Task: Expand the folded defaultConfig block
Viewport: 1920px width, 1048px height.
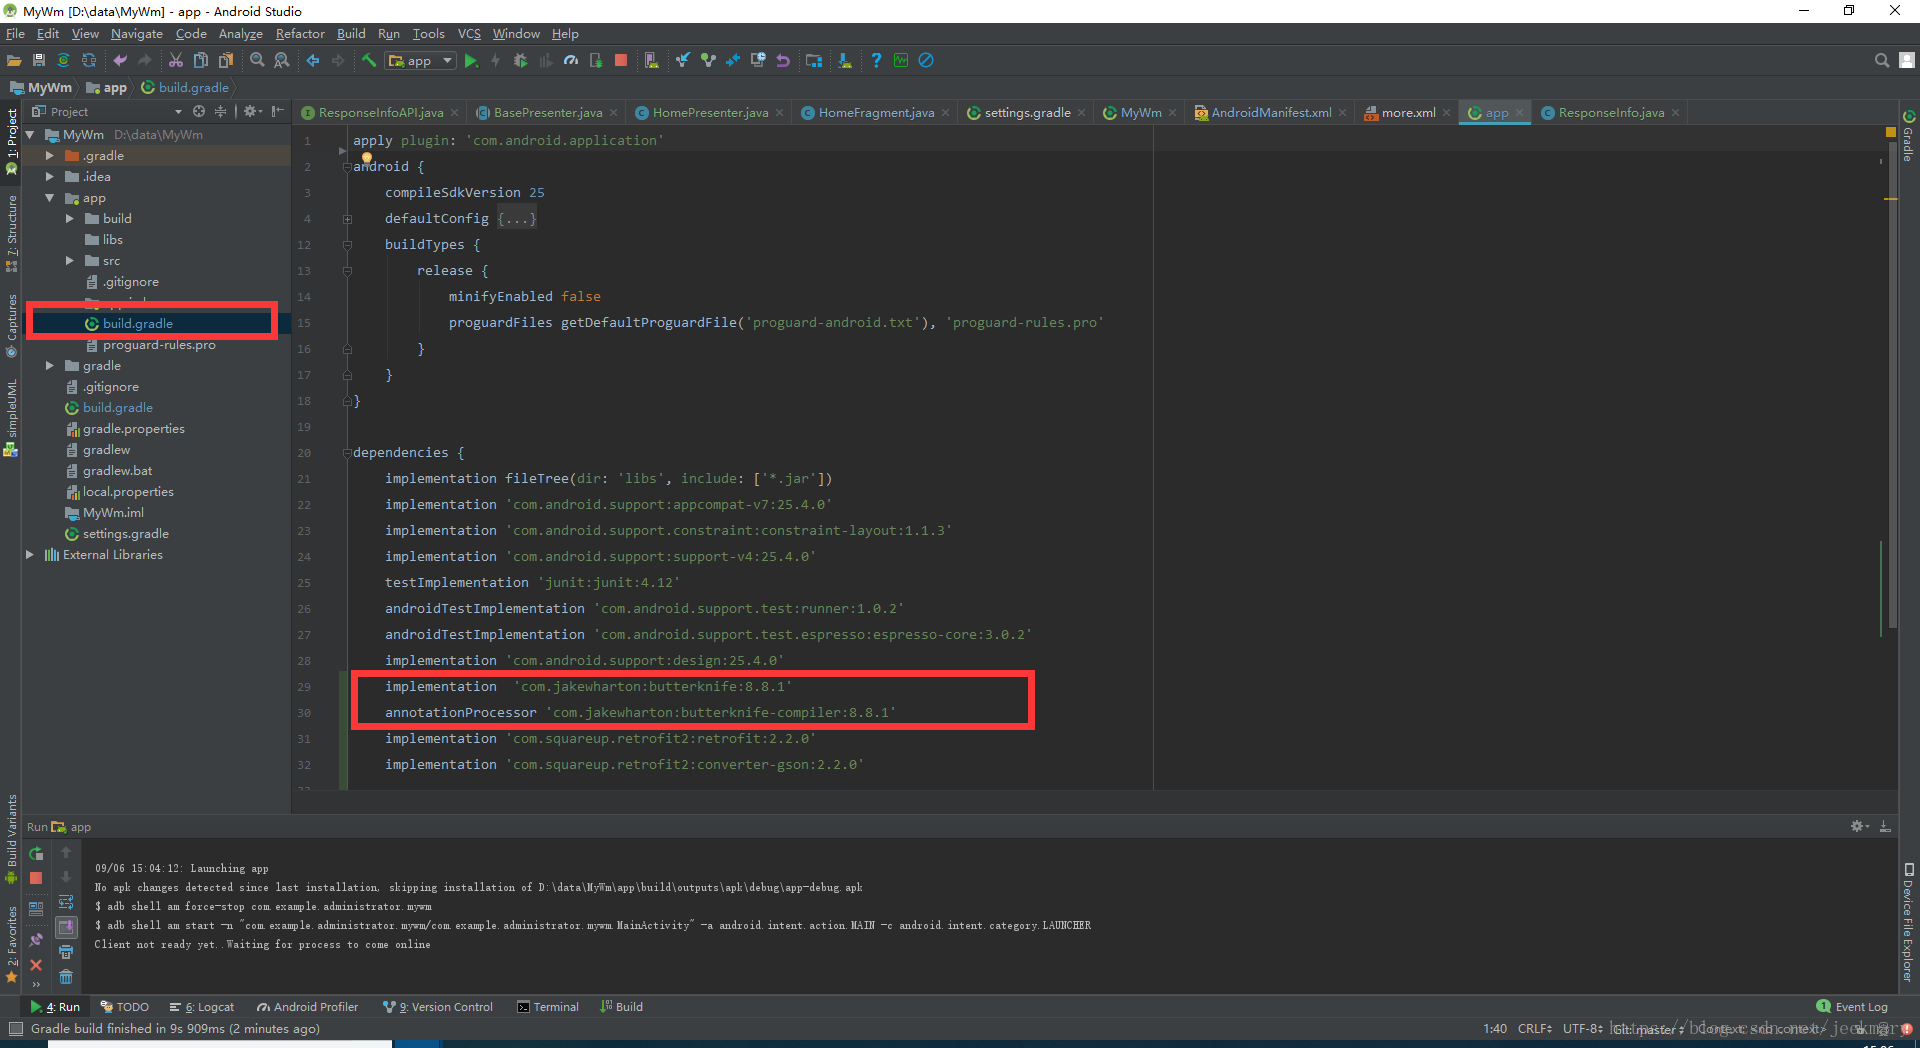Action: pyautogui.click(x=347, y=219)
